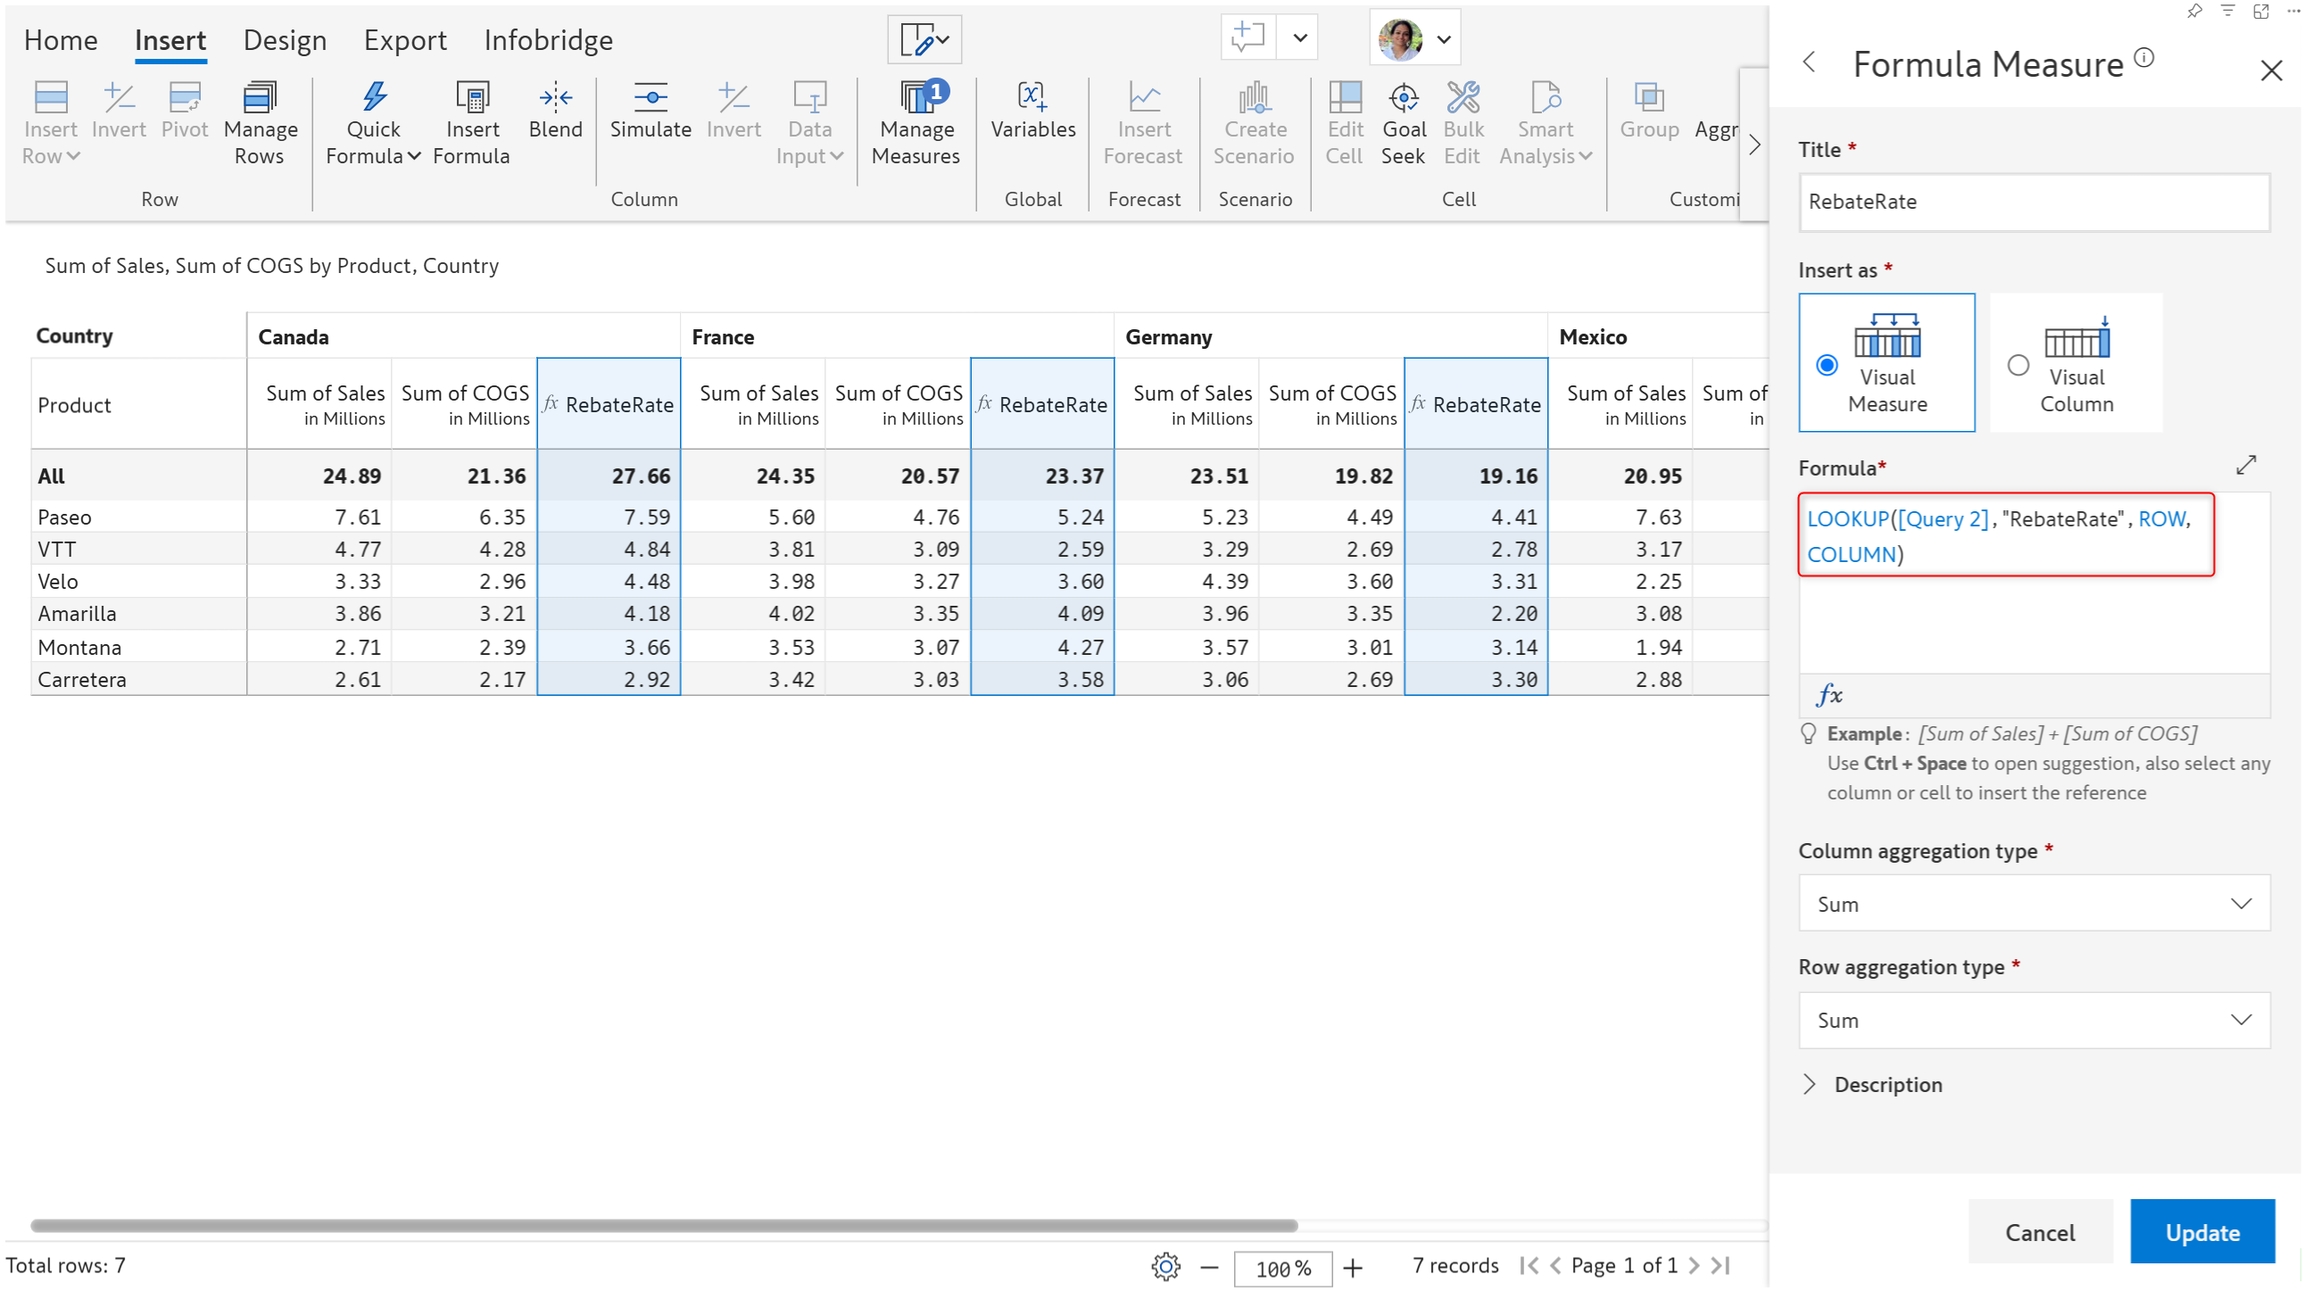Open settings gear in status bar
Image resolution: width=2304 pixels, height=1291 pixels.
point(1165,1267)
